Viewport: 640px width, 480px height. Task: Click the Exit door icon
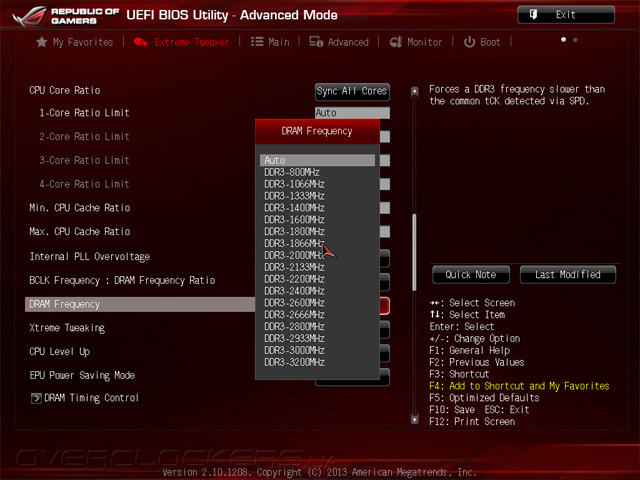533,15
